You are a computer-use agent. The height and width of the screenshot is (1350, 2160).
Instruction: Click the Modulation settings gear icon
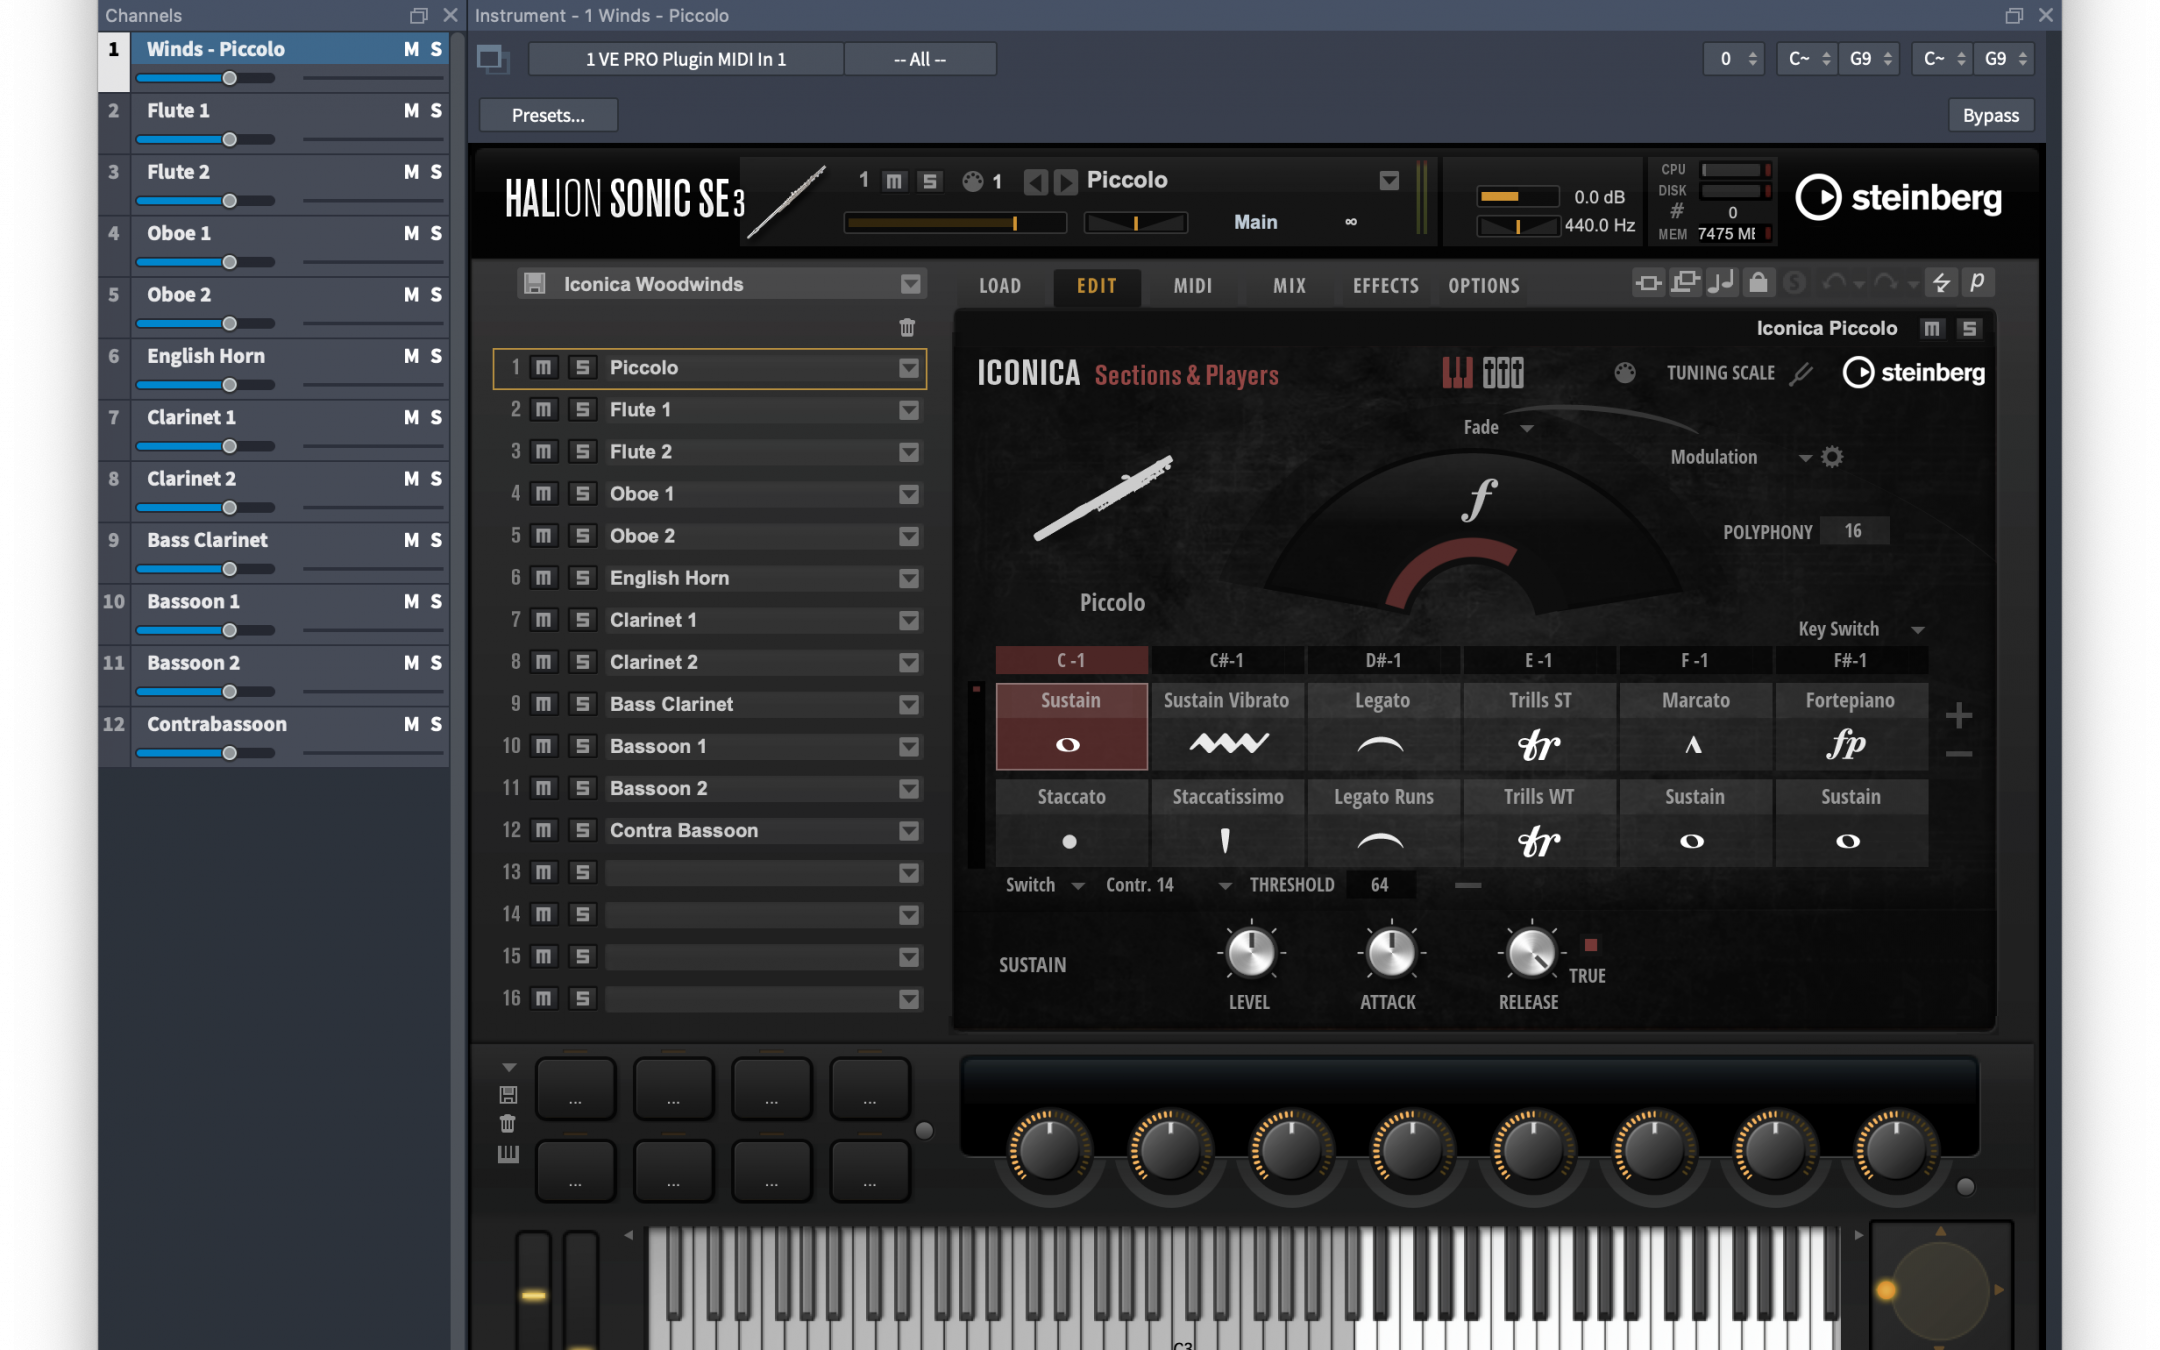pyautogui.click(x=1832, y=457)
